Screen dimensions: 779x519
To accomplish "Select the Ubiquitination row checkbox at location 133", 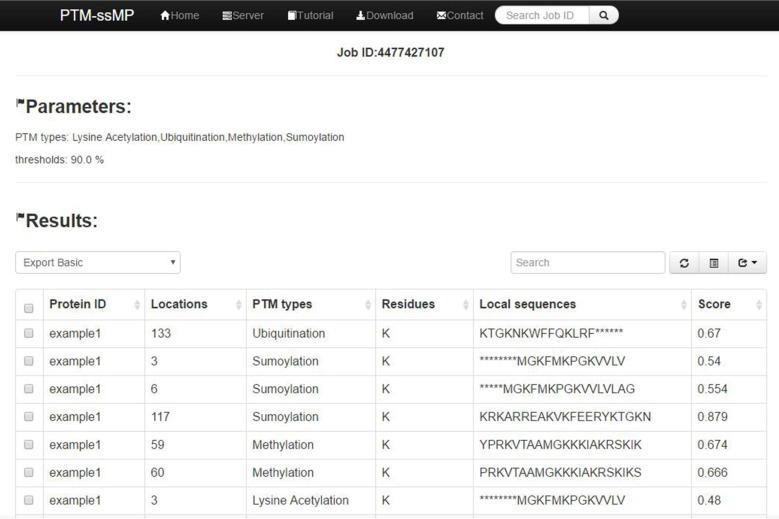I will click(x=29, y=334).
